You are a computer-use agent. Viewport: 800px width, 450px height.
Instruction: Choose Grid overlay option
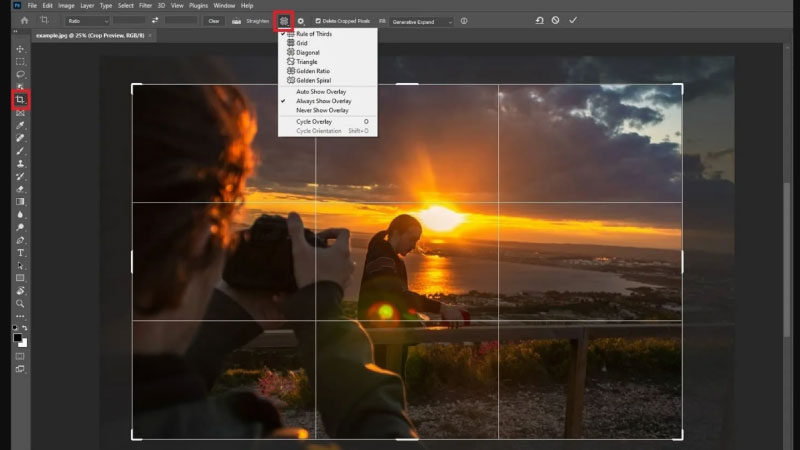(x=328, y=43)
